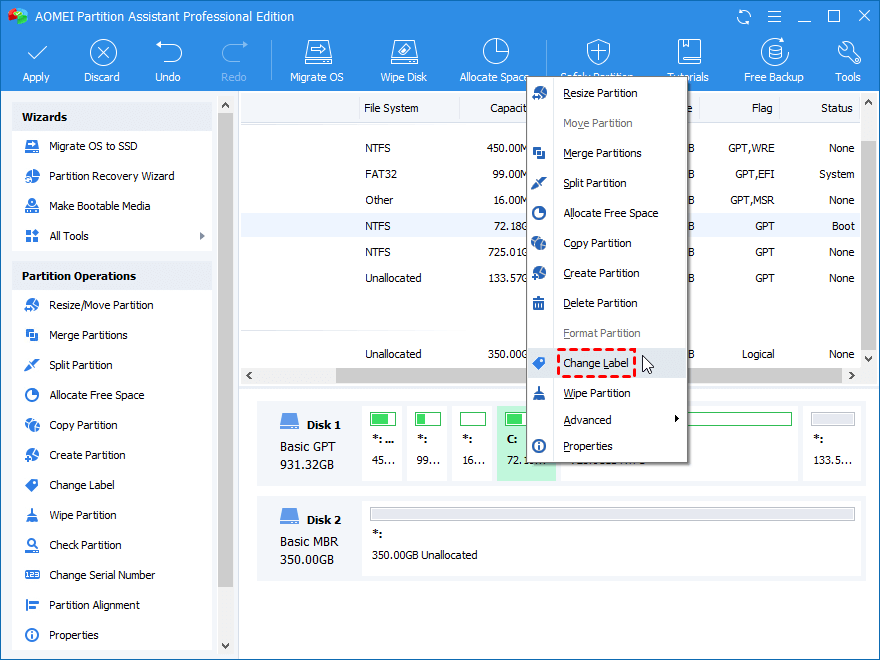Click sidebar scroll down arrow
This screenshot has width=880, height=660.
click(x=226, y=646)
